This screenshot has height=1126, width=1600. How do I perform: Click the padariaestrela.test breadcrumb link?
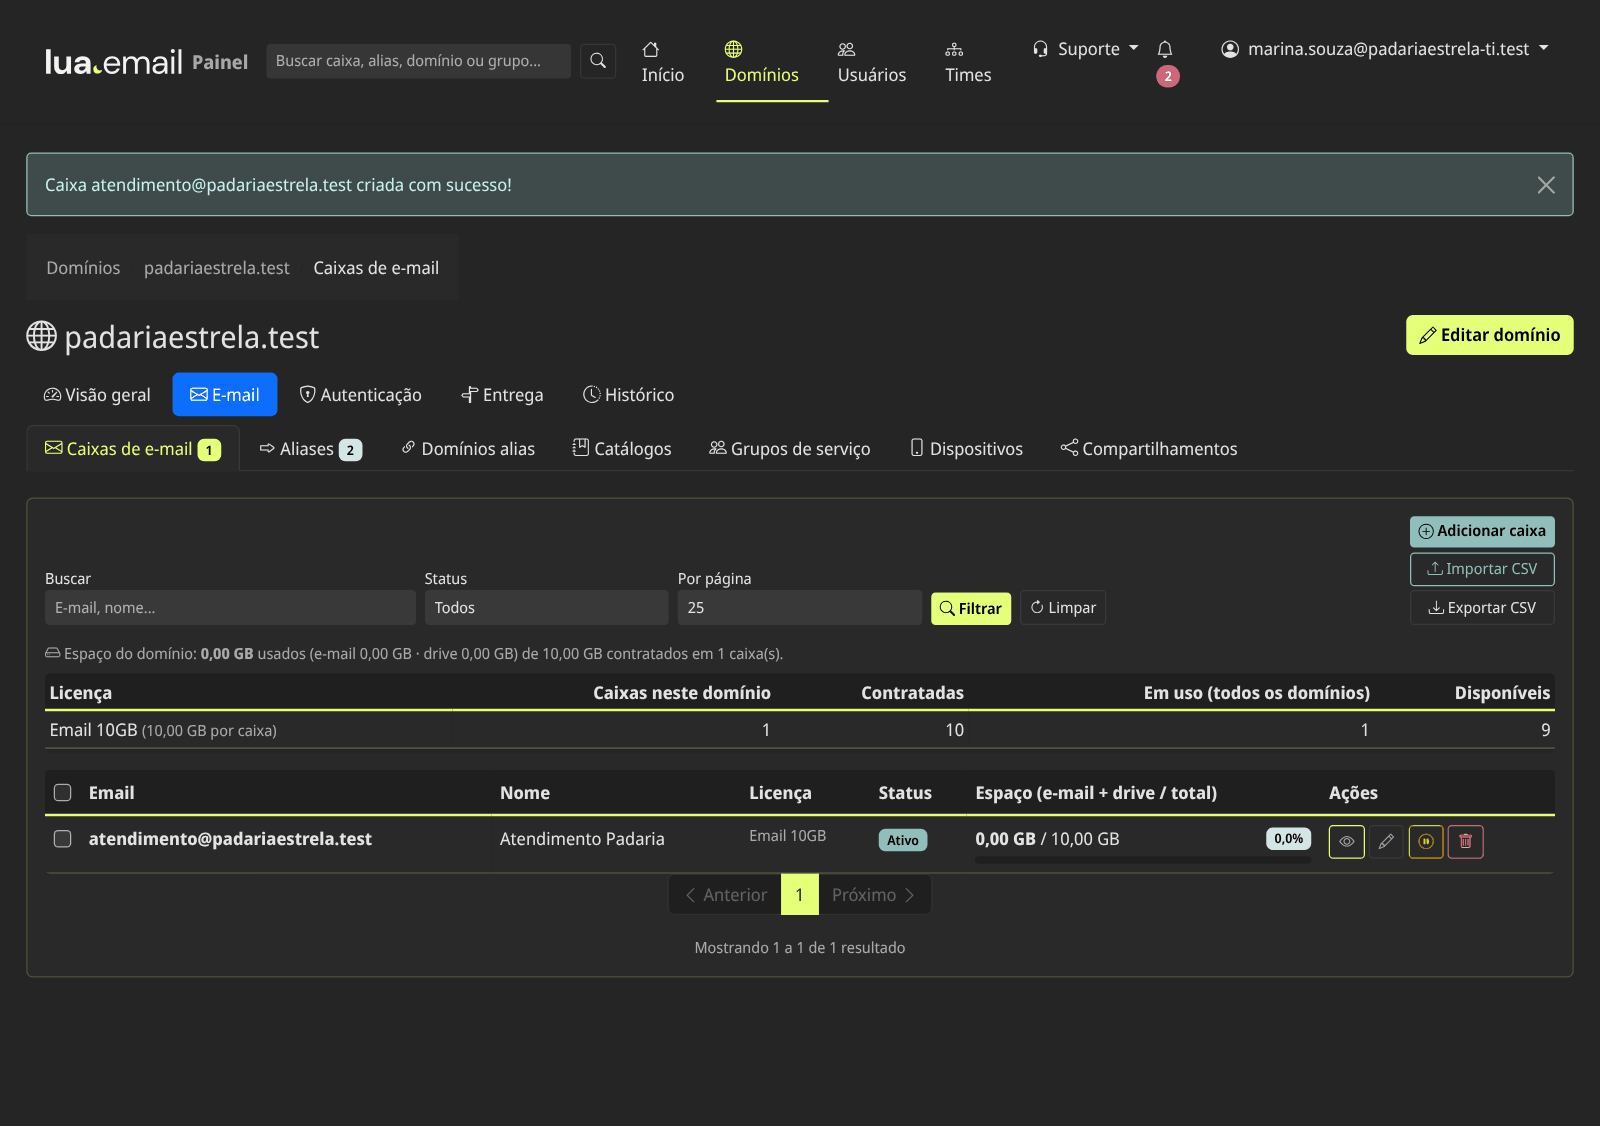point(217,268)
